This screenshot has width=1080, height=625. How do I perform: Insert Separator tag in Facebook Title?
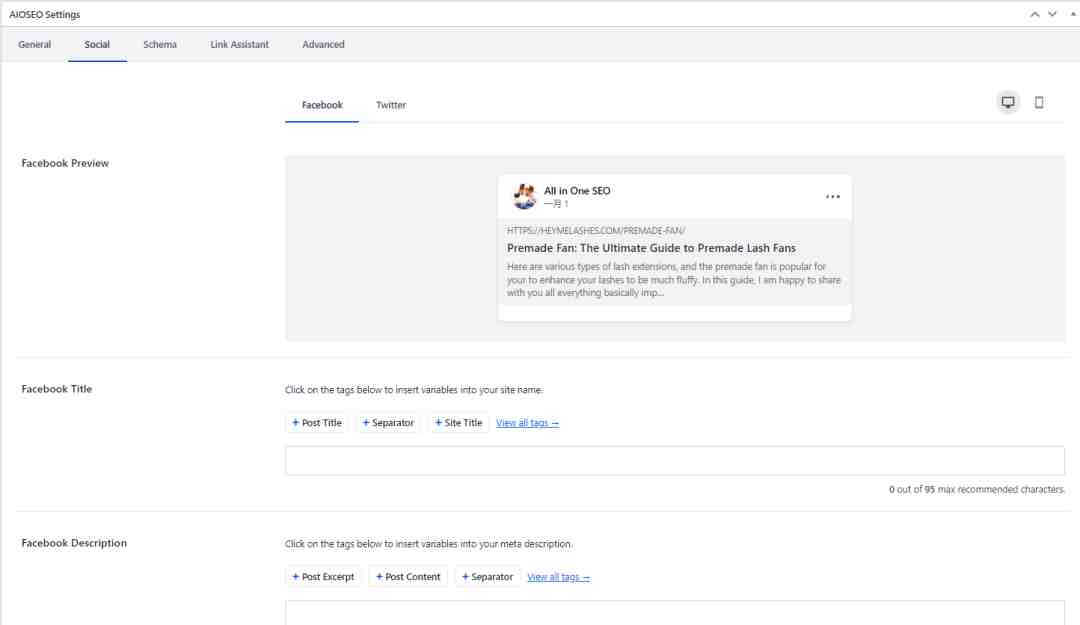coord(388,423)
